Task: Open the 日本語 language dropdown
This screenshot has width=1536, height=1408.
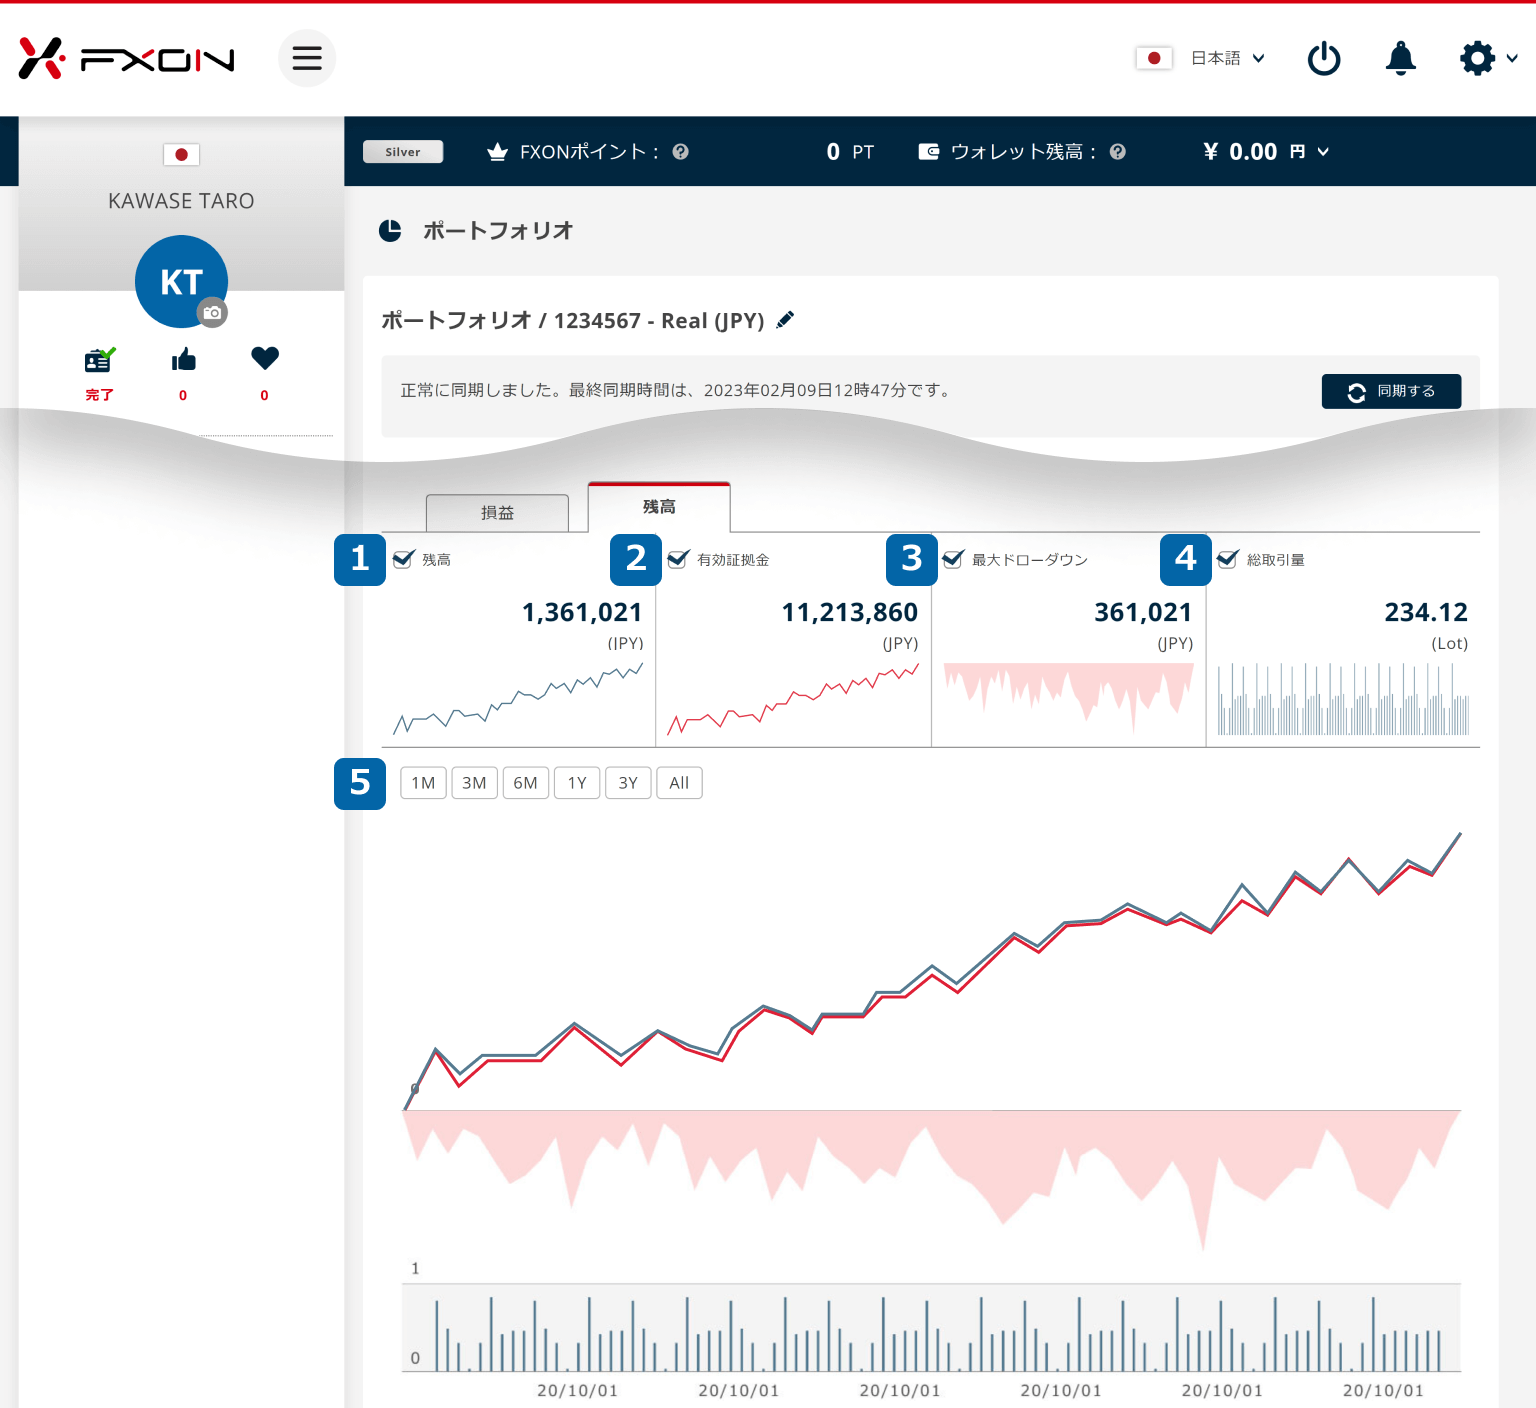Action: (1228, 58)
